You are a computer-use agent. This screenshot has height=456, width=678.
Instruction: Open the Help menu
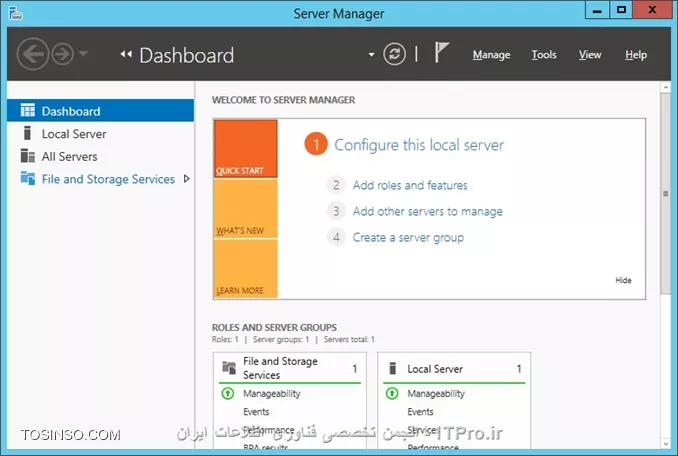click(x=636, y=54)
